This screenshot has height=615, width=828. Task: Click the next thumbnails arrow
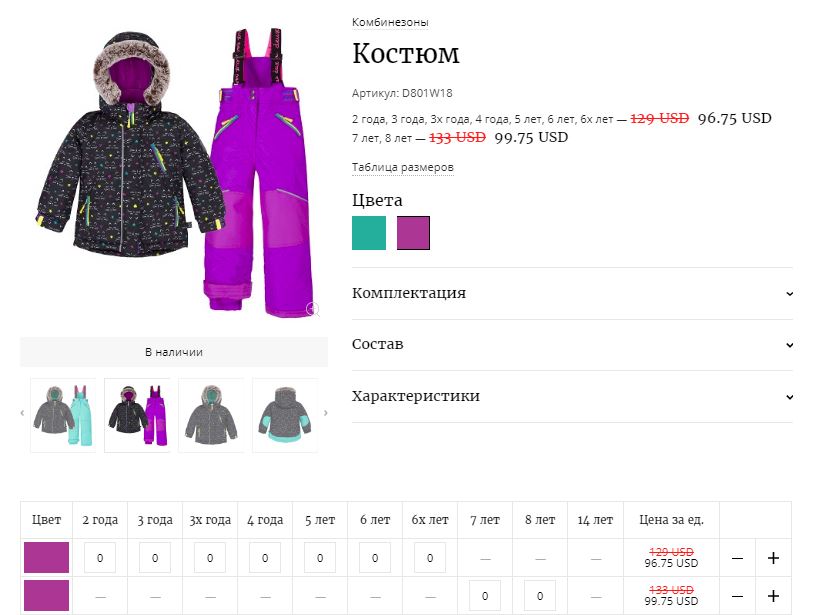pos(325,413)
